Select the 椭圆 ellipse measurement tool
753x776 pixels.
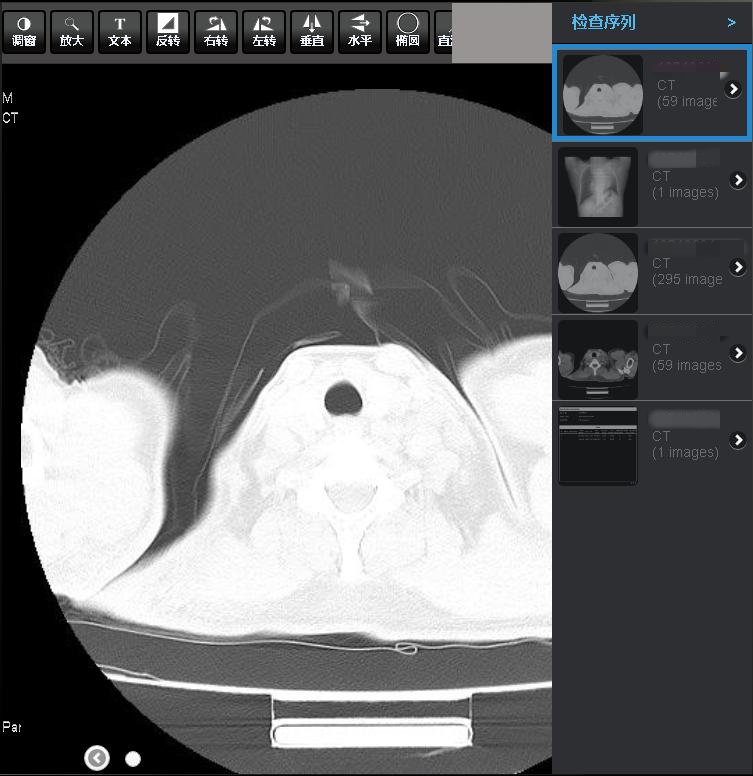click(408, 32)
